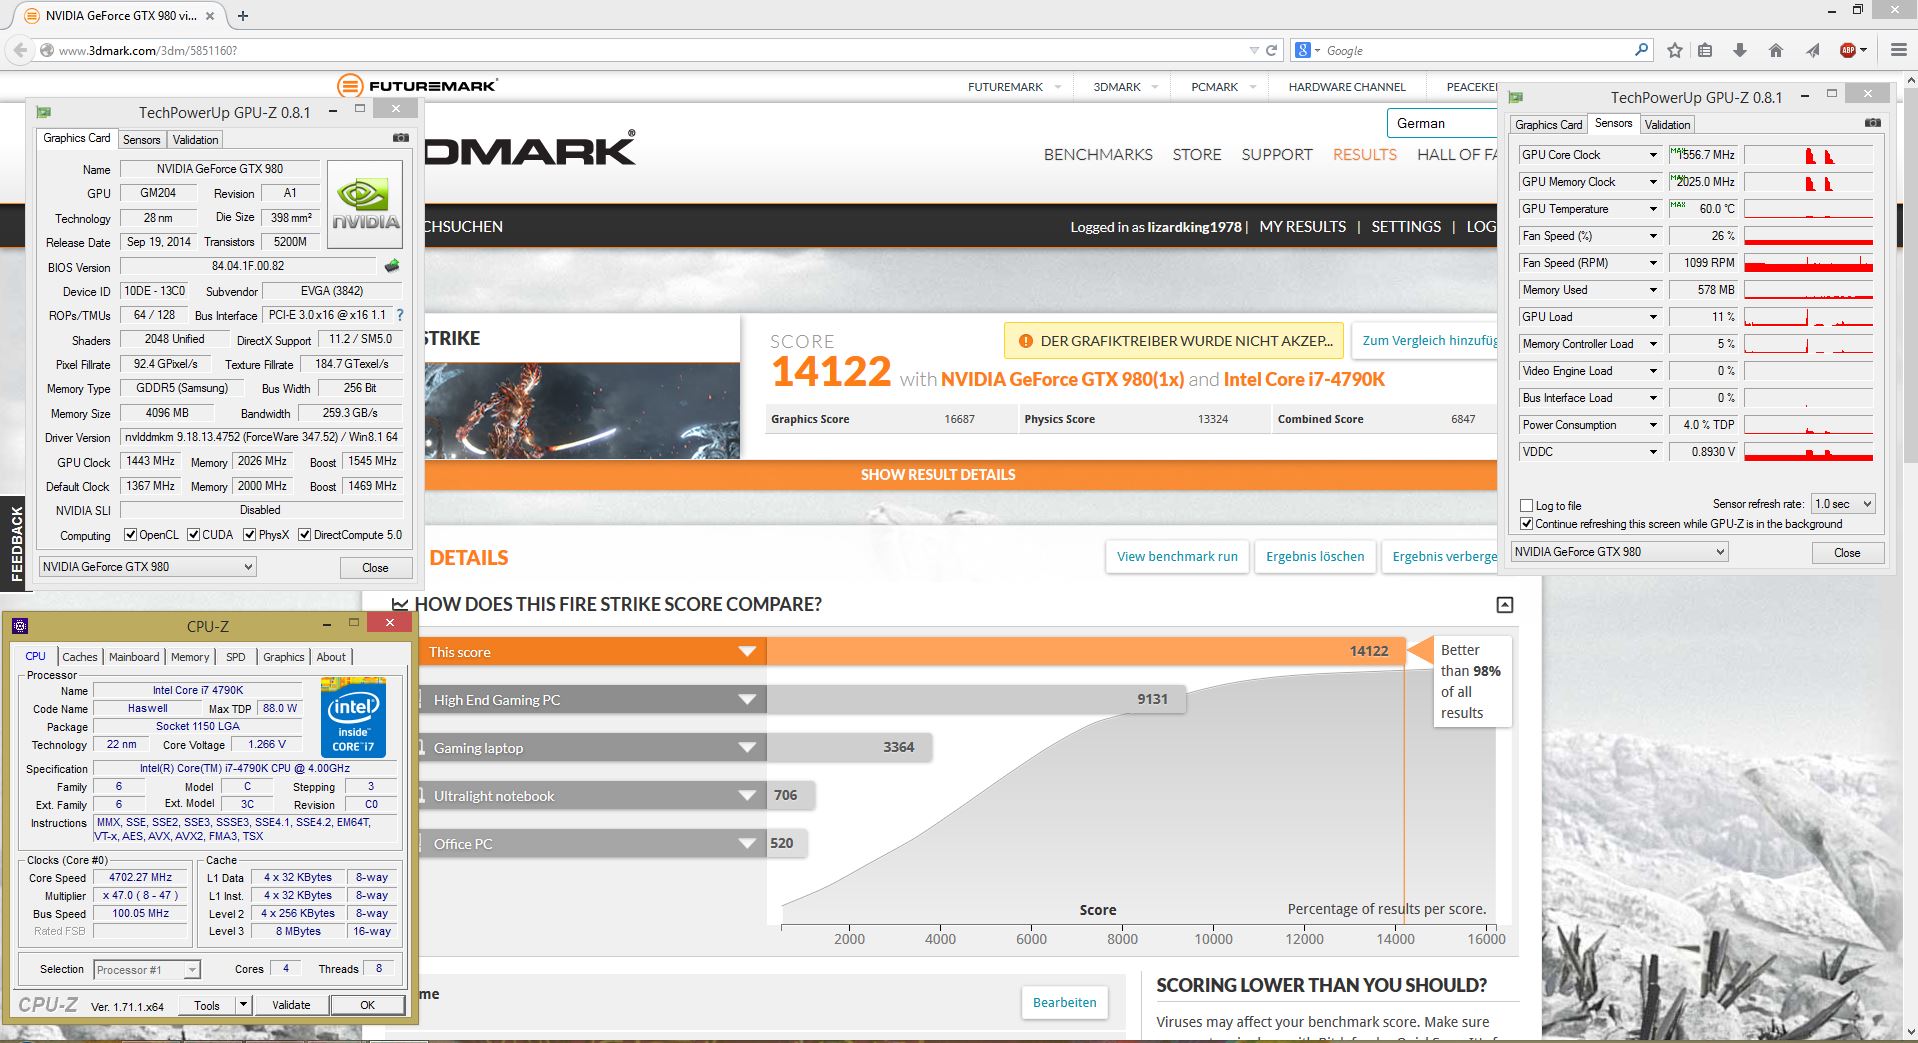
Task: Click the Intel Core i7 badge in CPU-Z
Action: [x=353, y=717]
